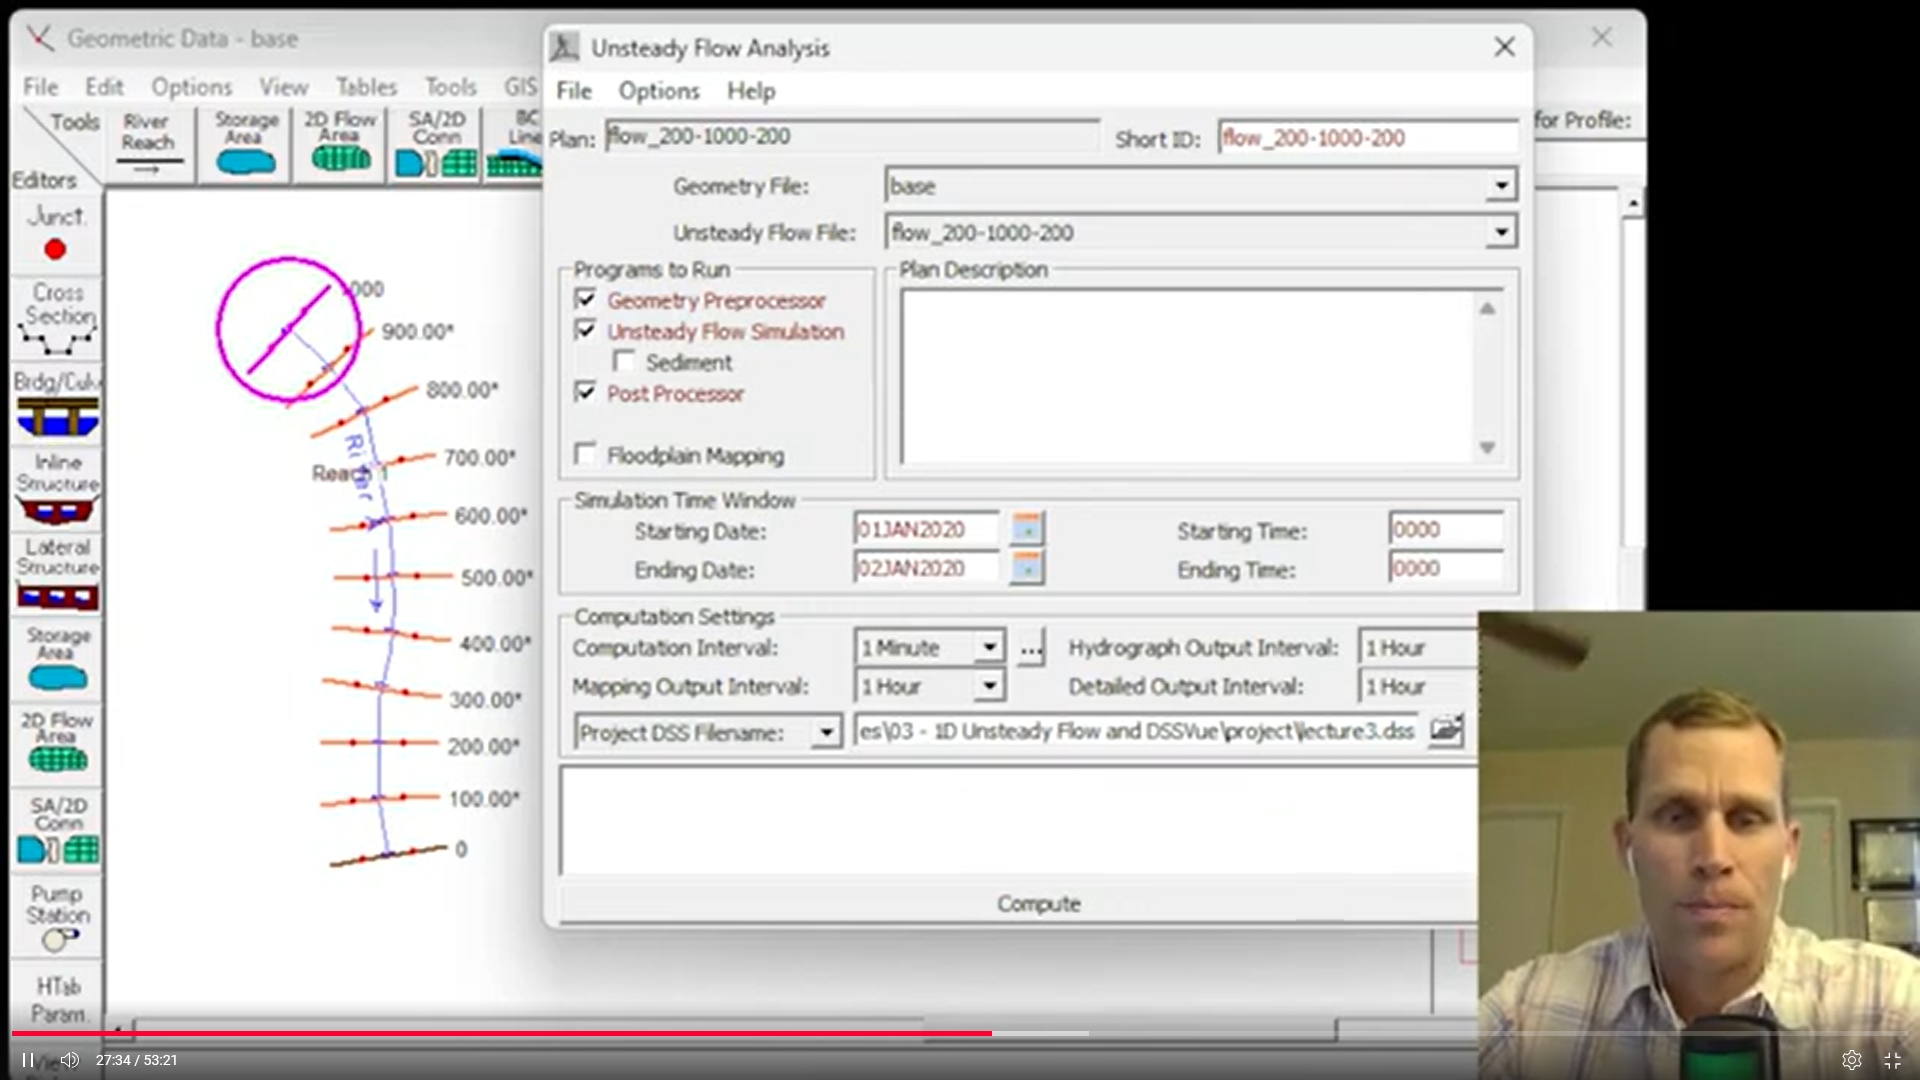Open calendar picker for Starting Date
Viewport: 1920px width, 1080px height.
coord(1027,529)
